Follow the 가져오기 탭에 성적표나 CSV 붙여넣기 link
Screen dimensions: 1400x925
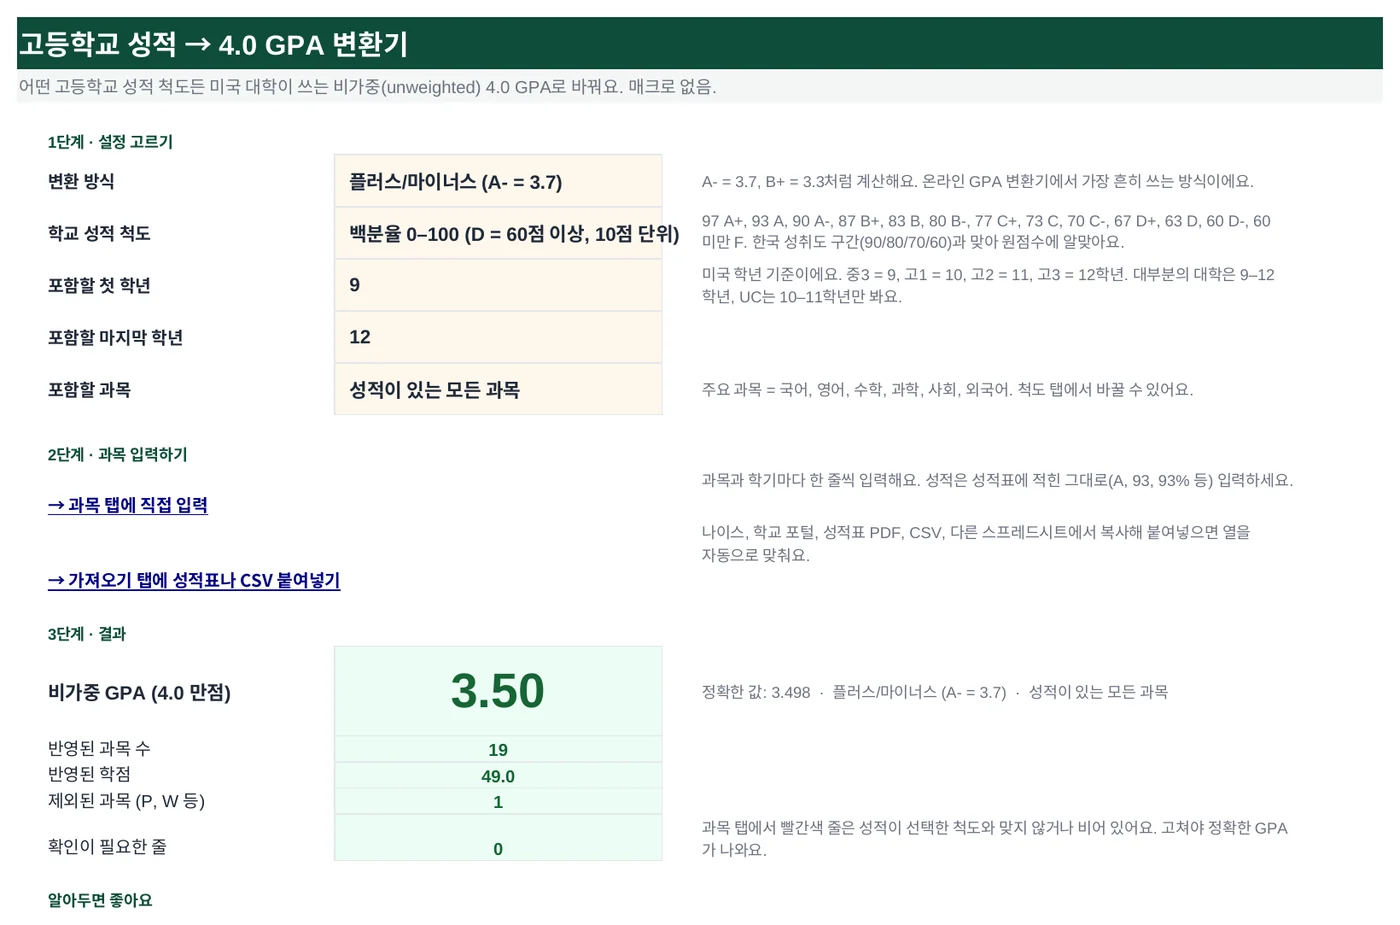pyautogui.click(x=194, y=580)
